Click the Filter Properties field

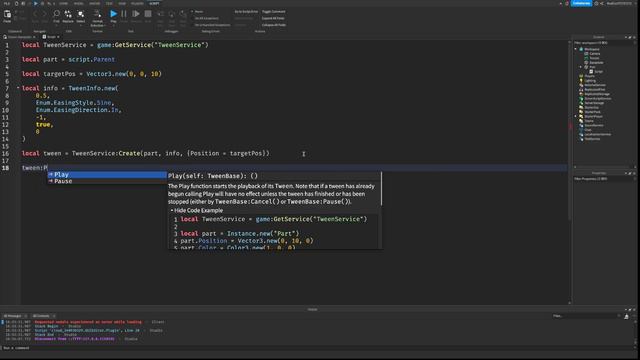pyautogui.click(x=604, y=179)
